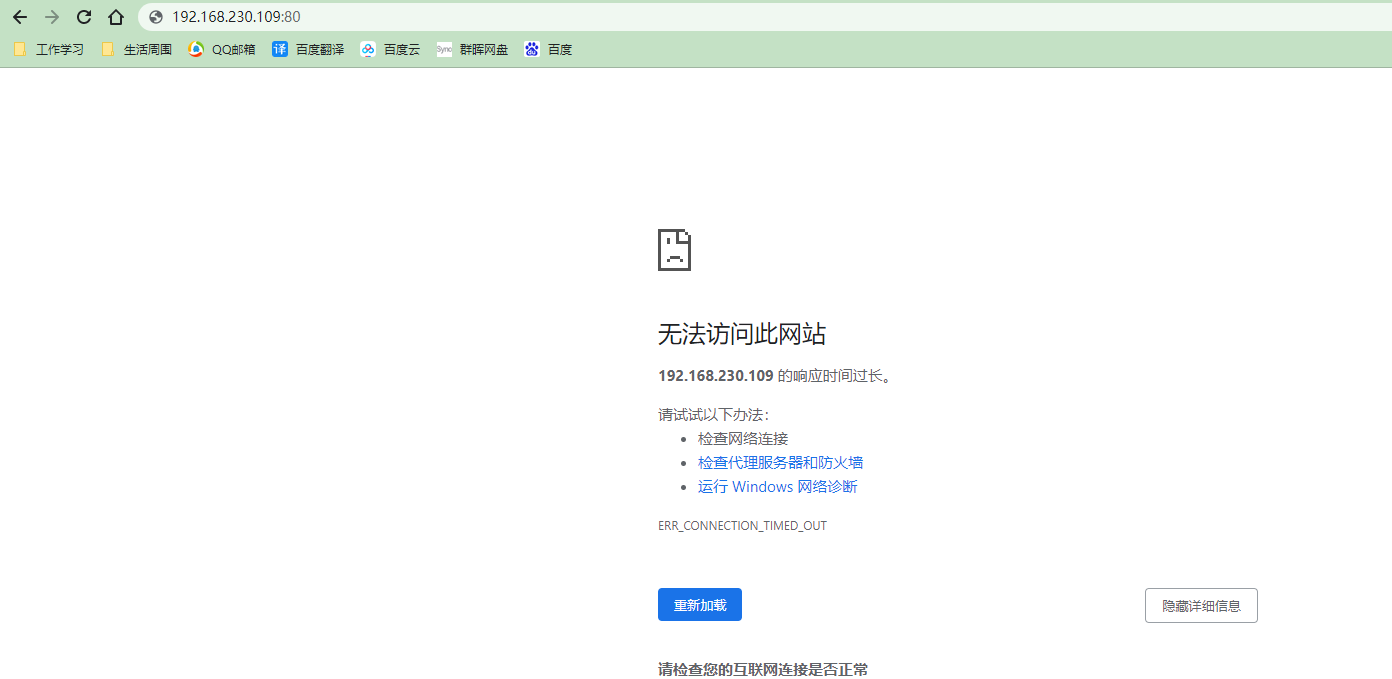Click the 检查网络连接 list item
The width and height of the screenshot is (1392, 679).
(x=743, y=439)
